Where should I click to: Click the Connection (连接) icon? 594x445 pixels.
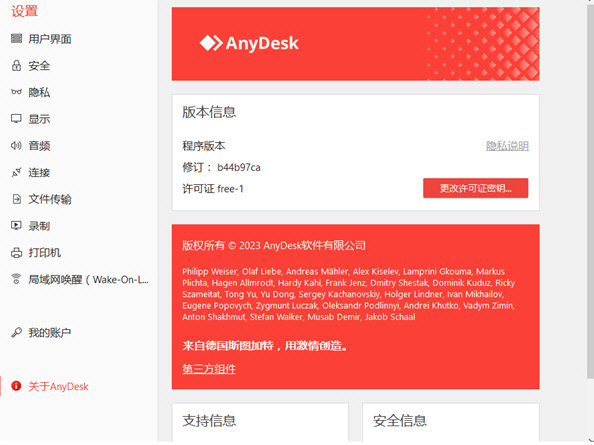click(16, 173)
